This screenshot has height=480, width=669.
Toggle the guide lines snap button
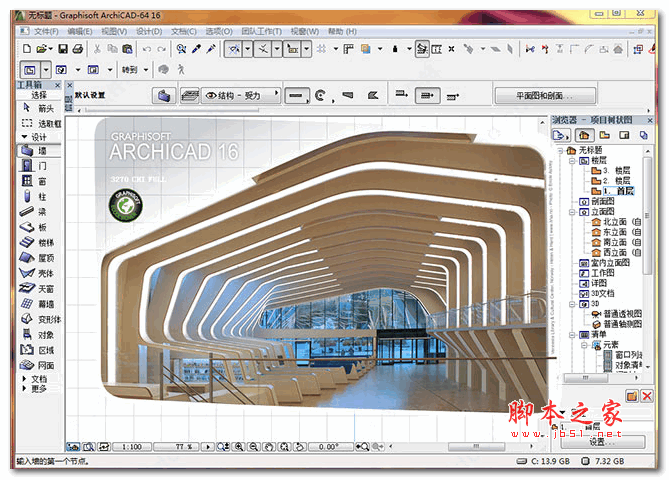[x=234, y=49]
